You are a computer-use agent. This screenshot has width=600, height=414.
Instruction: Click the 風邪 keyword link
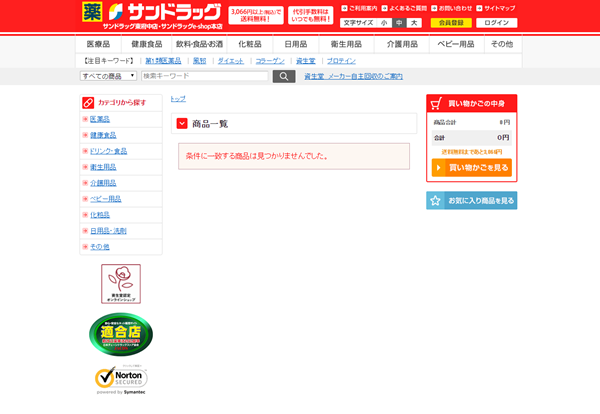coord(199,61)
